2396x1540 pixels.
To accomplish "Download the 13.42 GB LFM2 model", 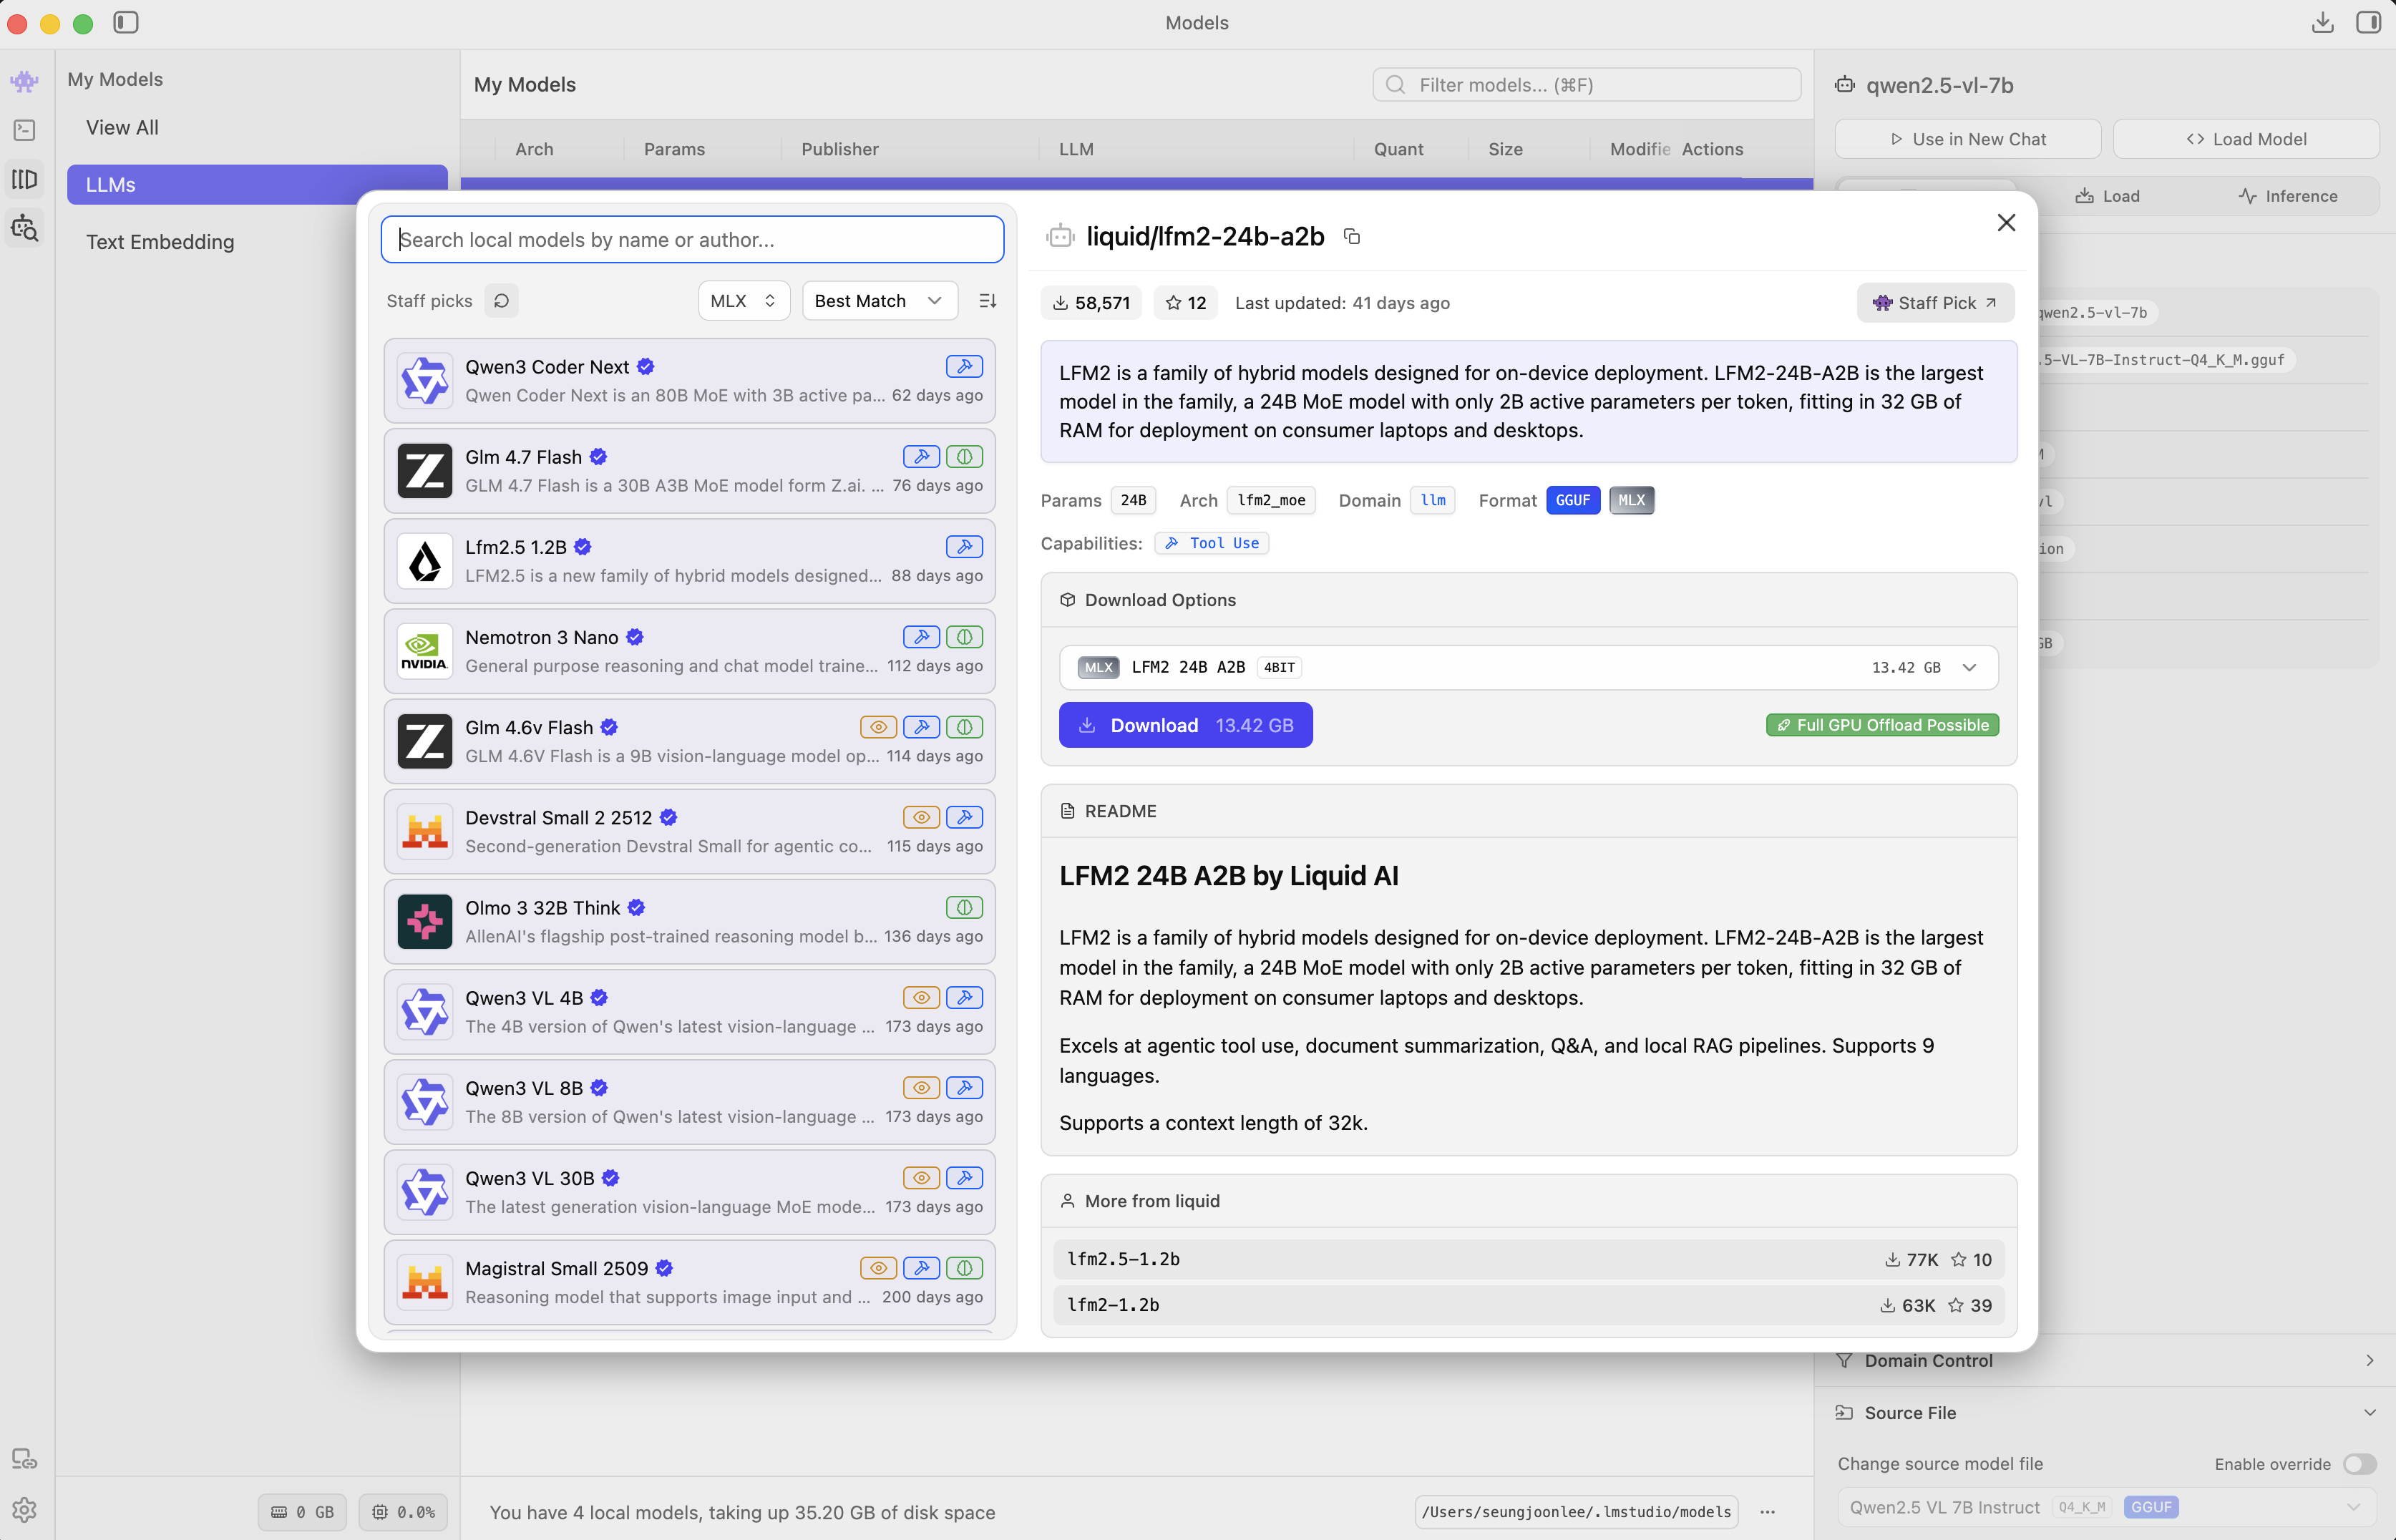I will (1185, 724).
